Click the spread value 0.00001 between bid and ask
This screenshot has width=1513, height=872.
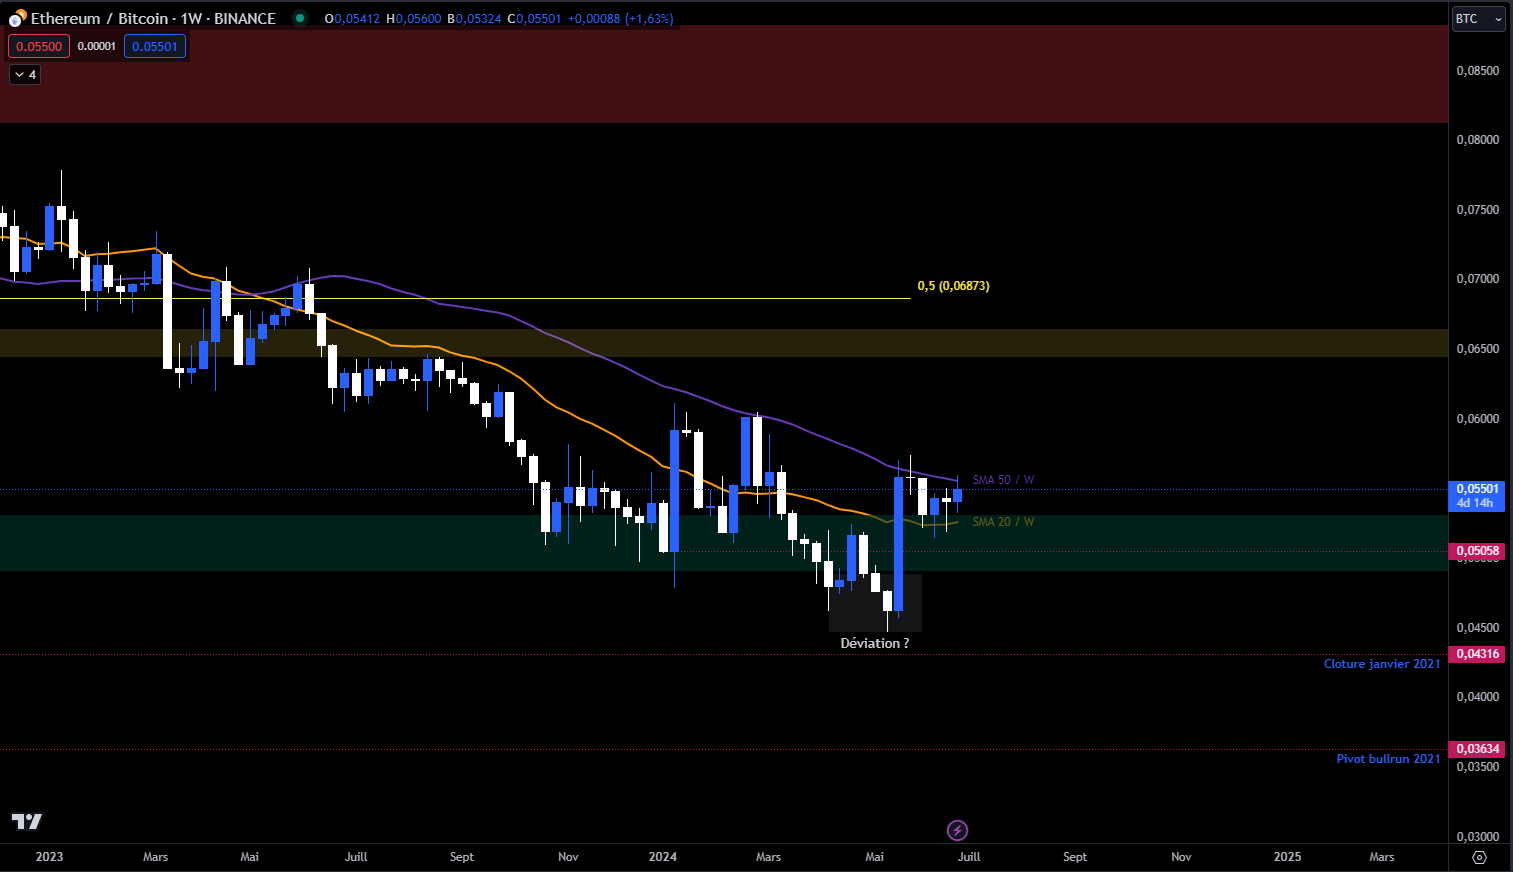[96, 46]
